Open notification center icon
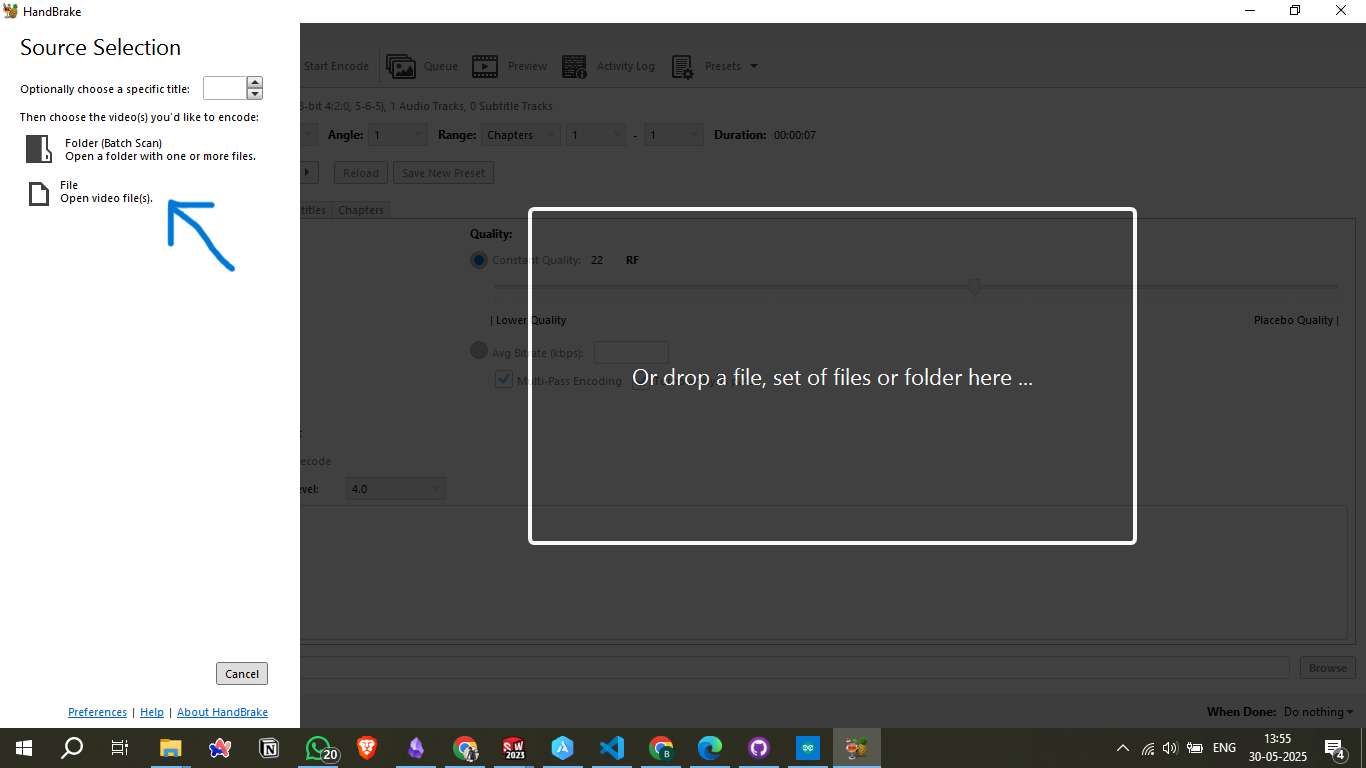 (1335, 748)
